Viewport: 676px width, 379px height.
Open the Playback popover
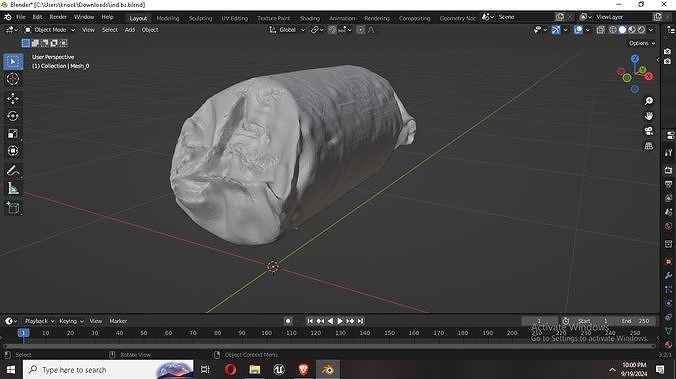pyautogui.click(x=39, y=321)
